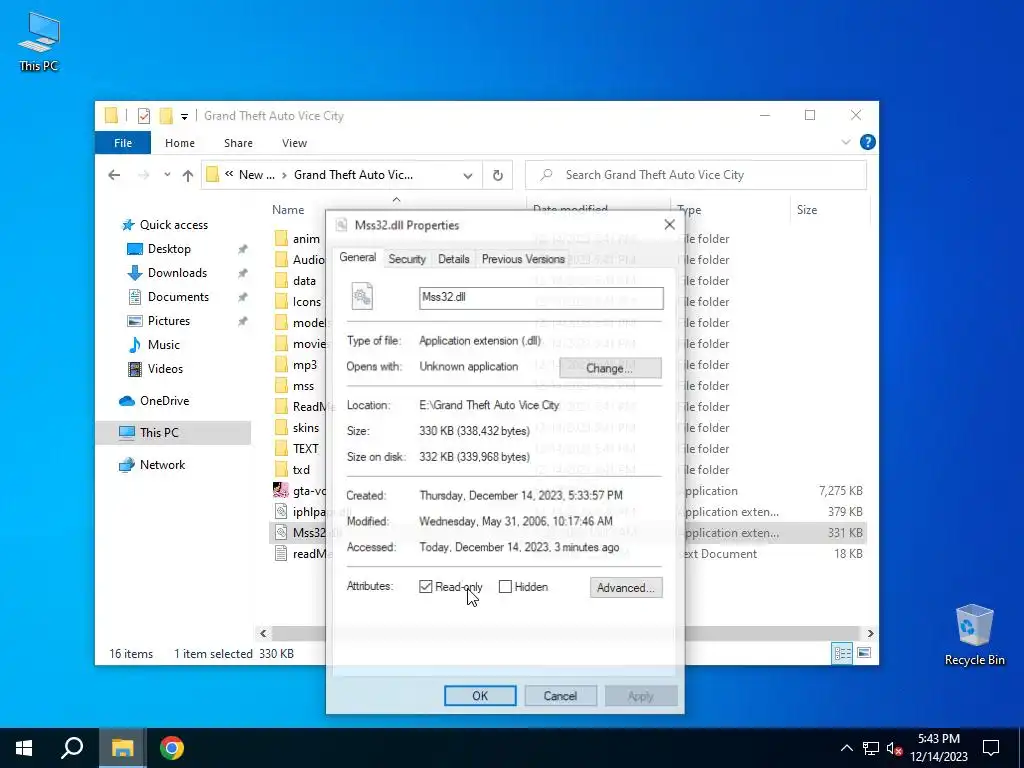Toggle the Read-only attribute checkbox
This screenshot has height=768, width=1024.
click(x=426, y=586)
